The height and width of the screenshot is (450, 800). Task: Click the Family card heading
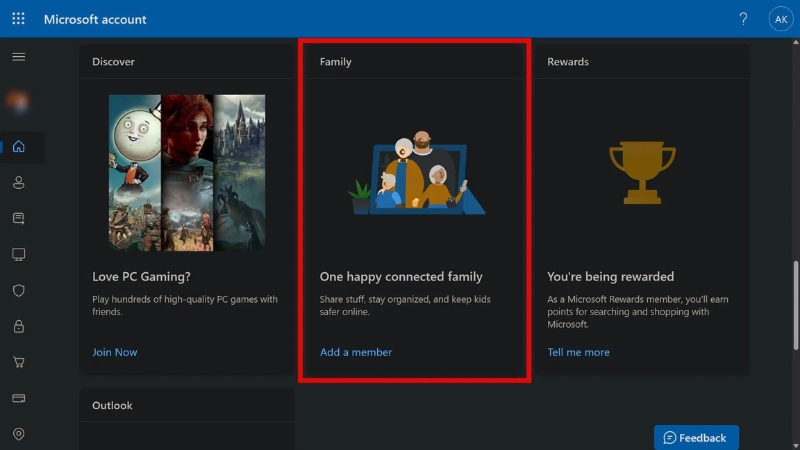coord(335,62)
